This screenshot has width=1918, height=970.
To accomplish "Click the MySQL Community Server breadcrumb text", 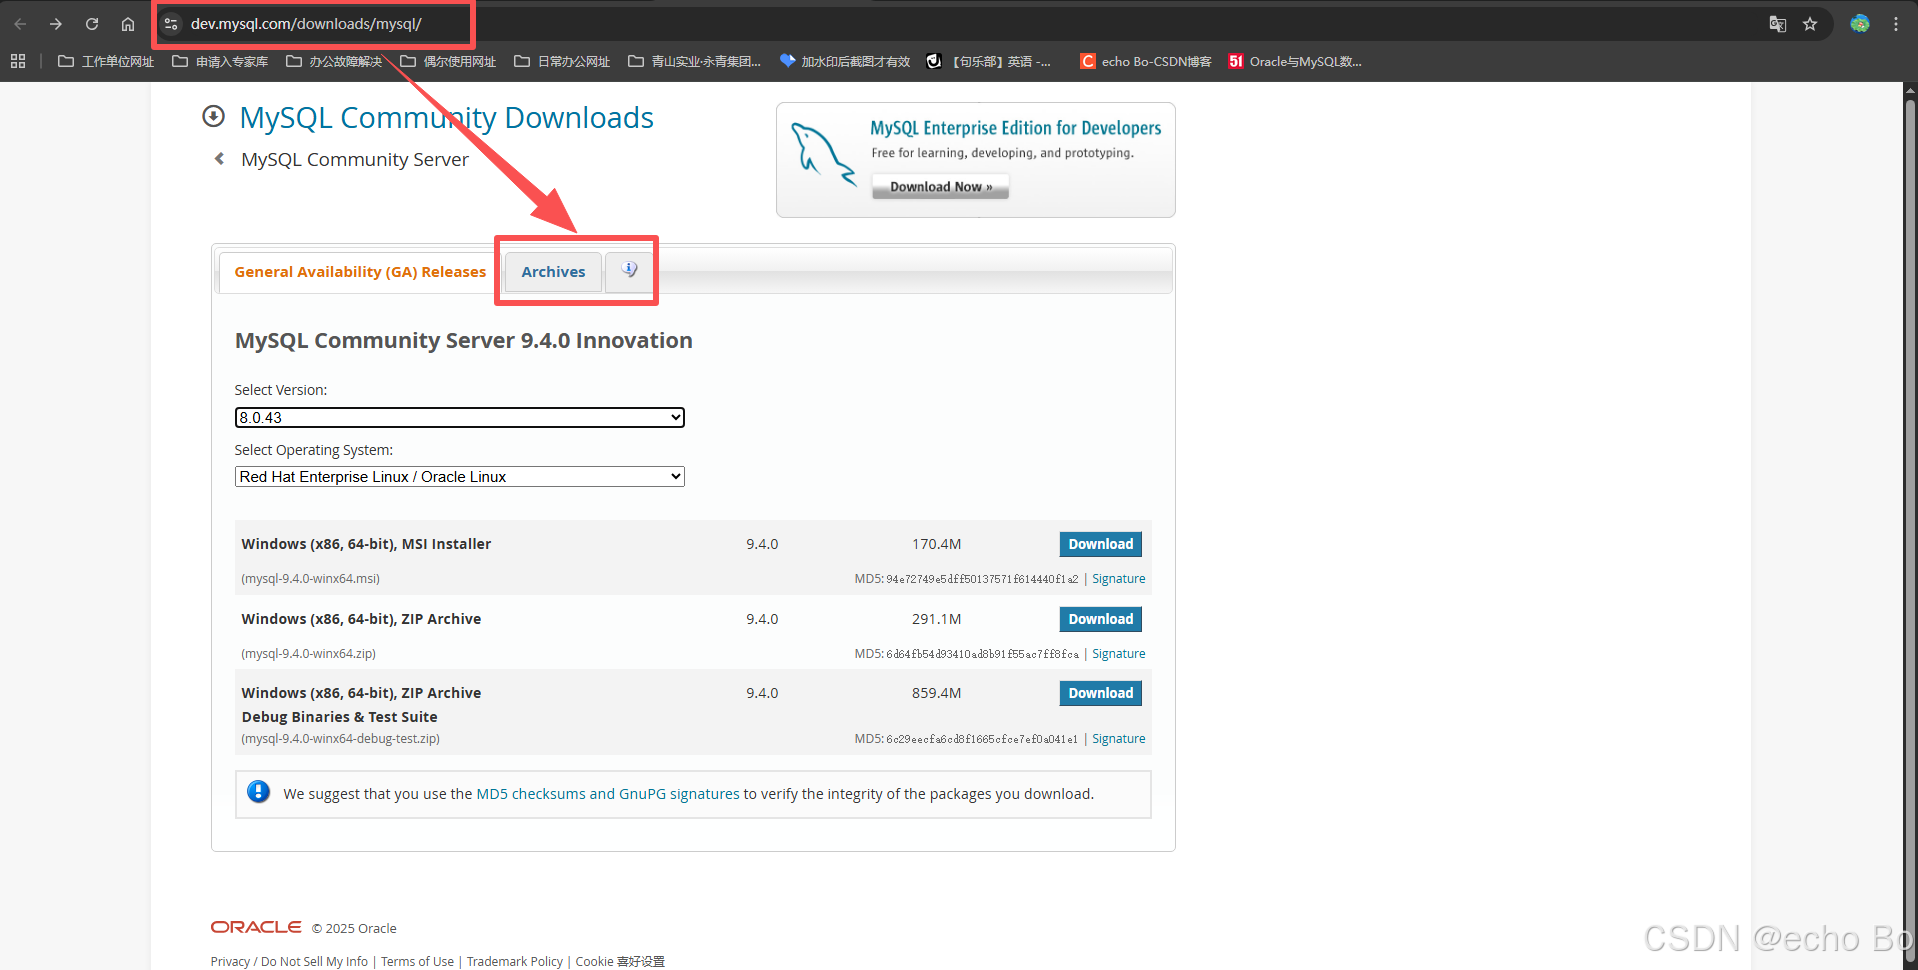I will click(355, 159).
